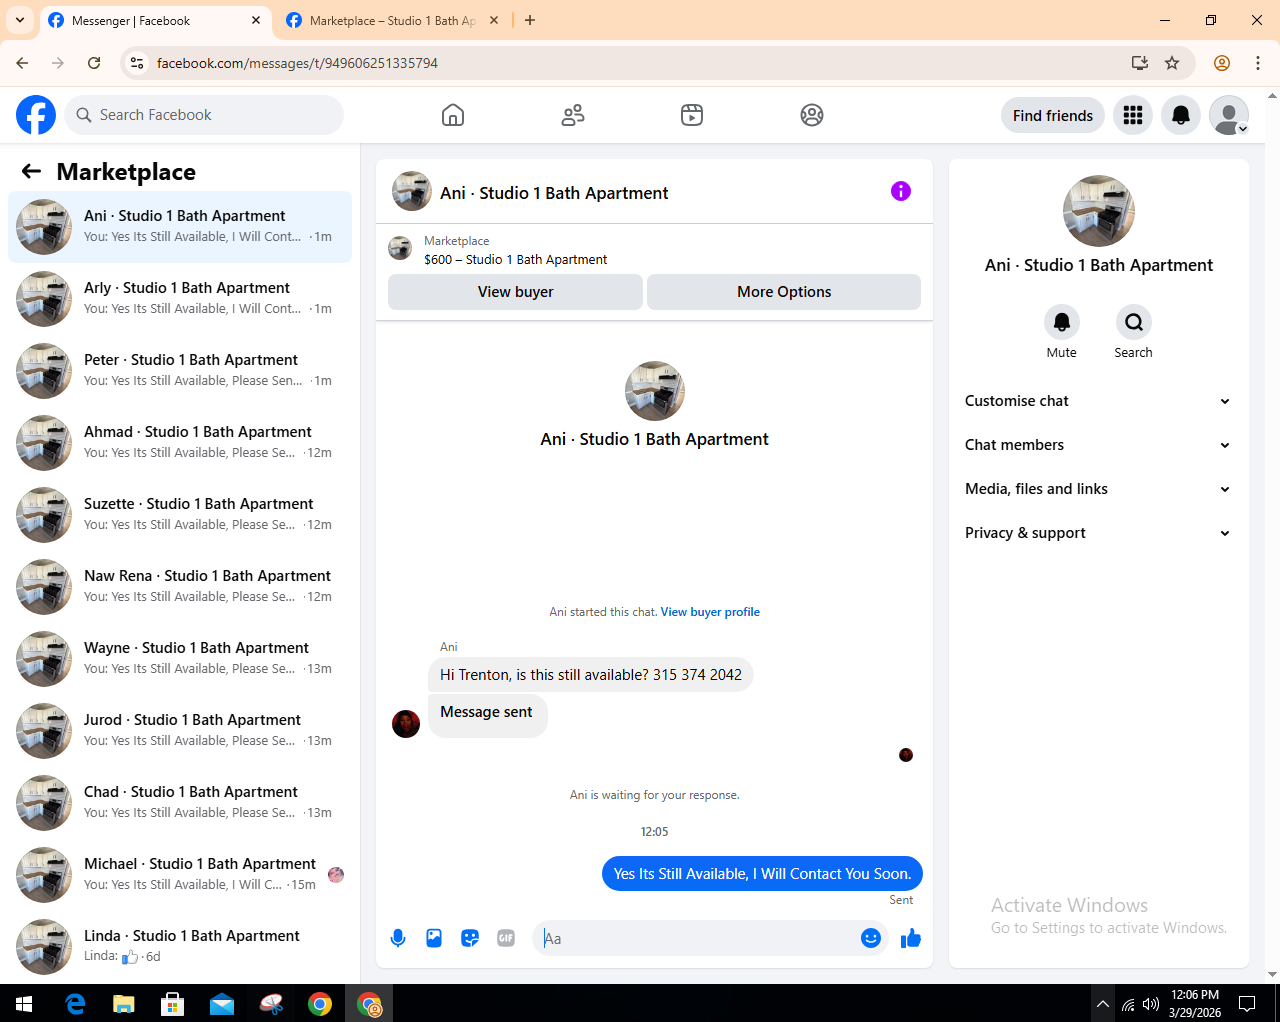Click the 'Message sent' chat bubble
This screenshot has width=1280, height=1022.
click(x=487, y=716)
